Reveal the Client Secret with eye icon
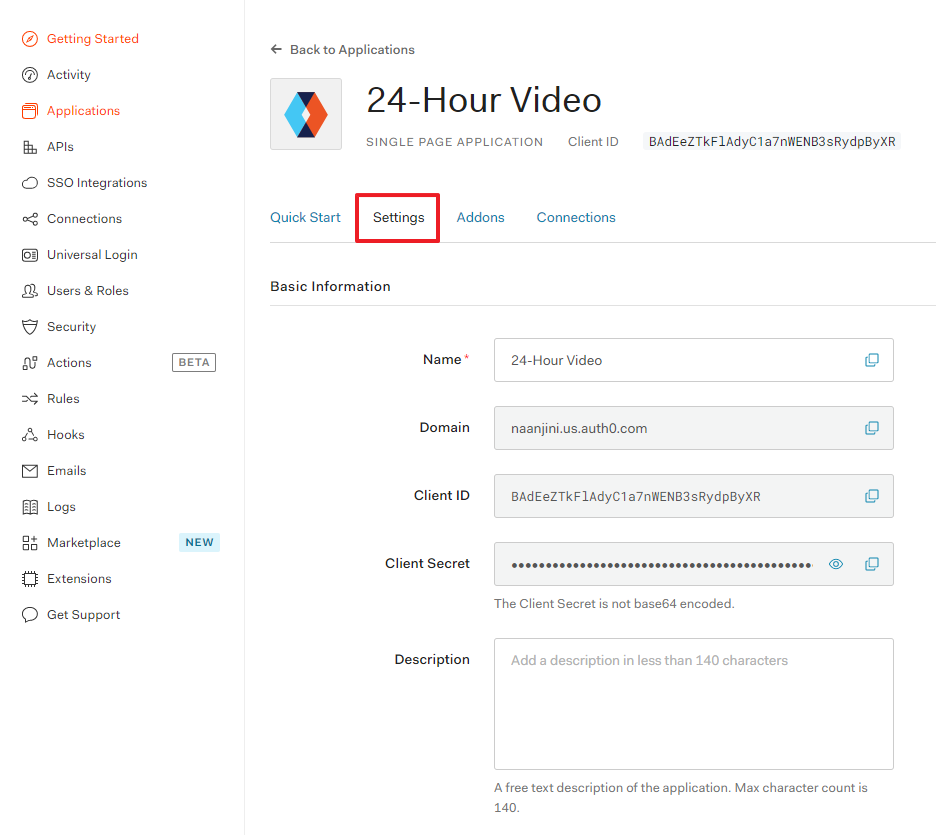Viewport: 936px width, 835px height. 836,564
